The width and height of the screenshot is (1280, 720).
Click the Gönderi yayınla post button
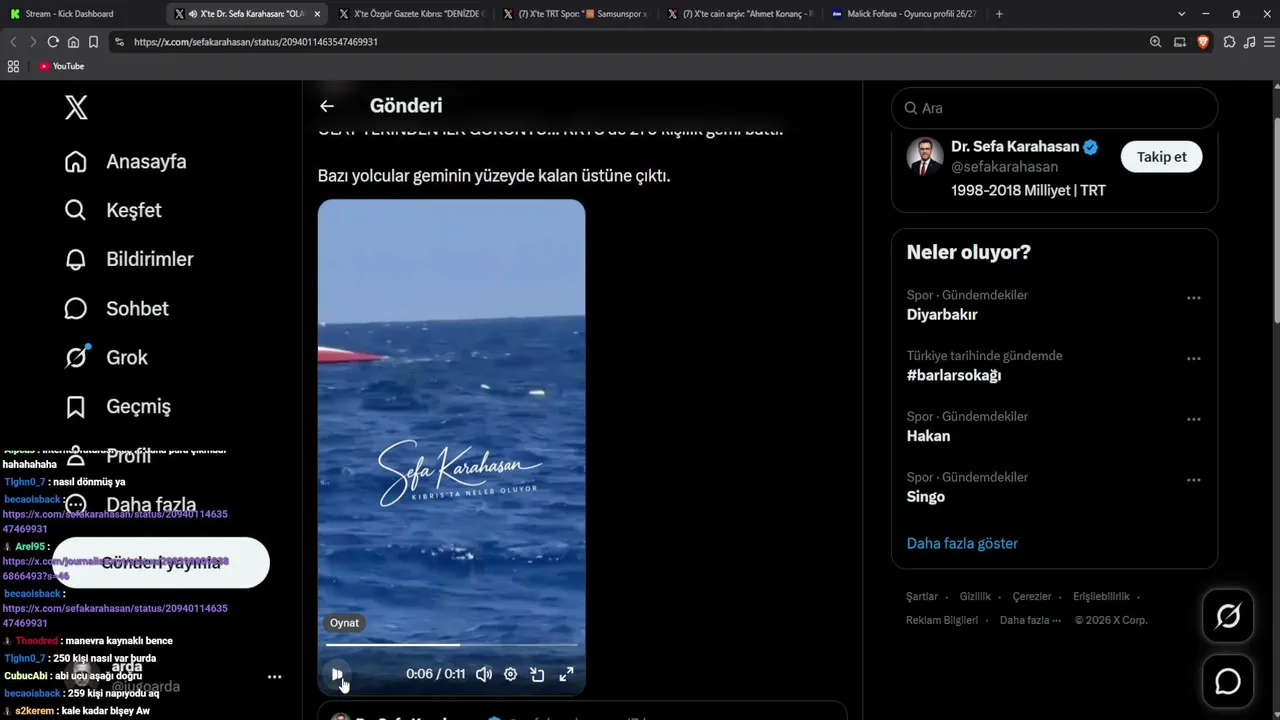tap(161, 562)
